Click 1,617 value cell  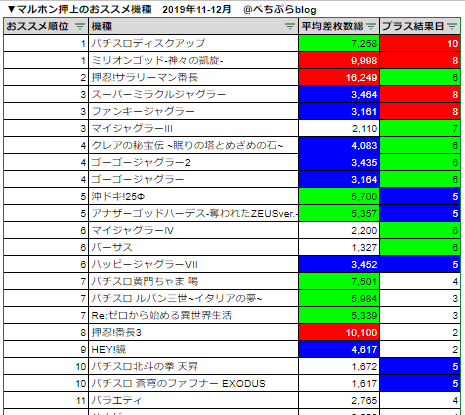pyautogui.click(x=339, y=383)
